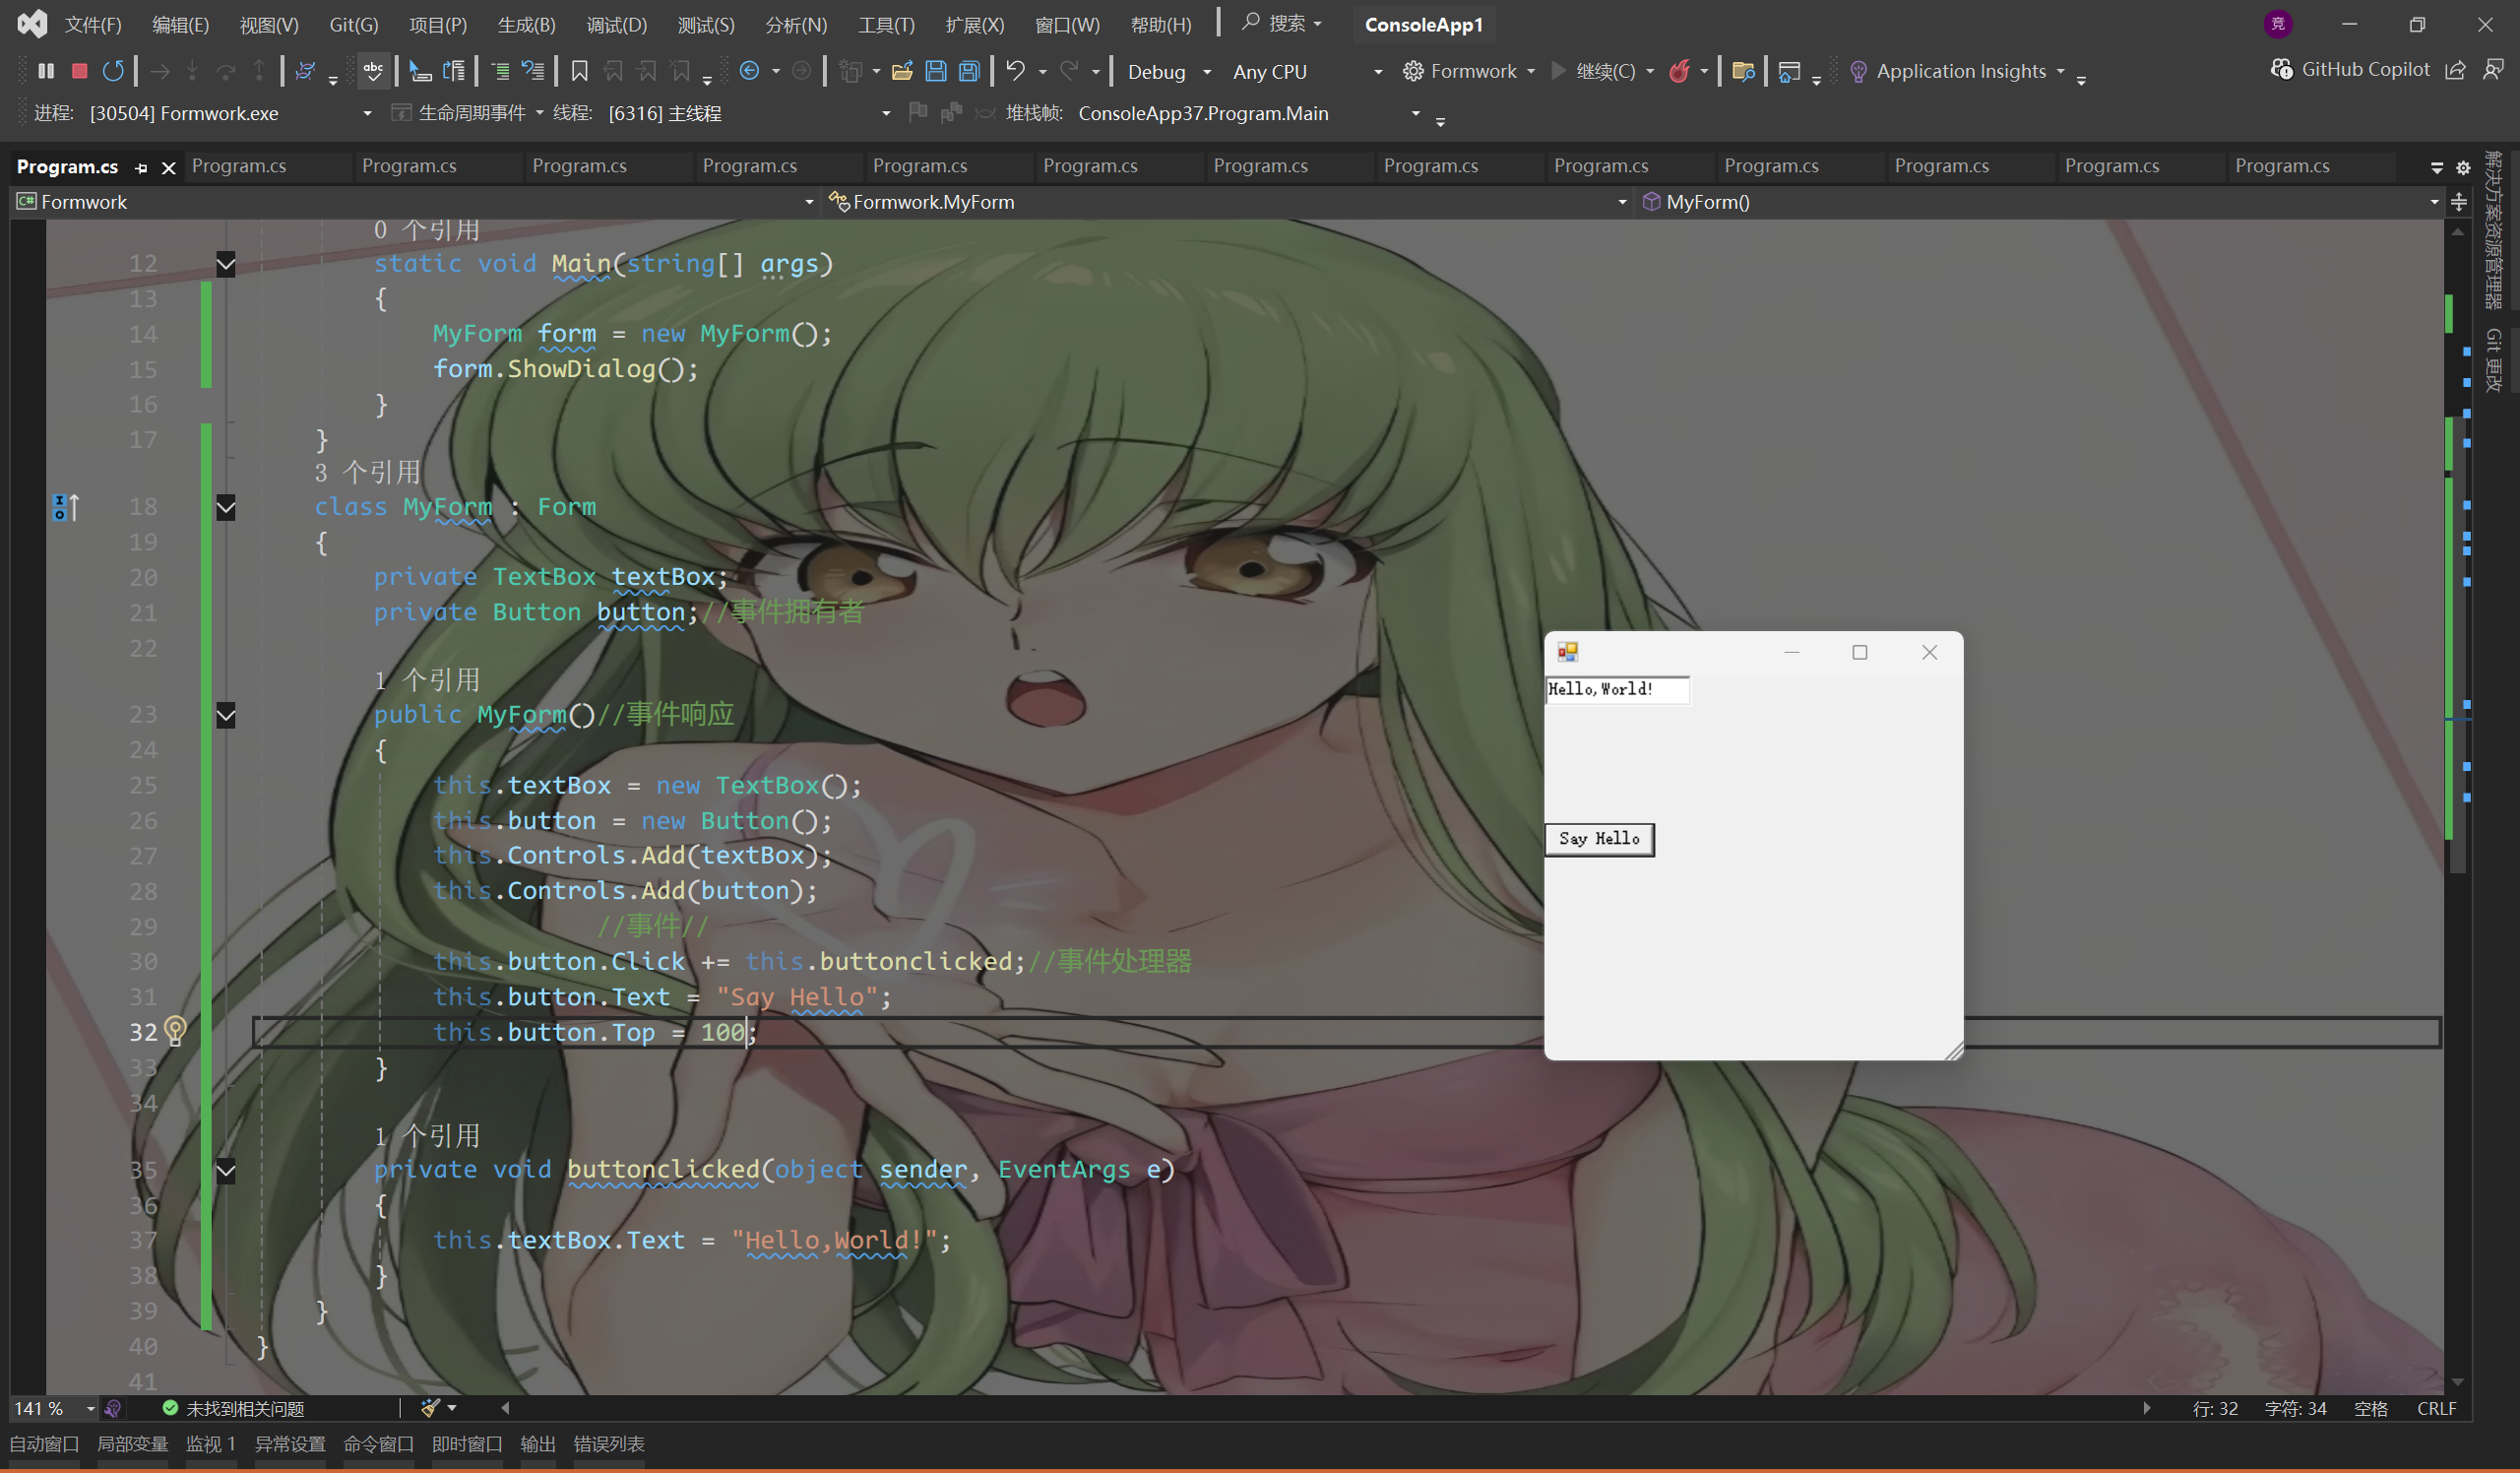Click the gear icon for document well settings
Image resolution: width=2520 pixels, height=1473 pixels.
pyautogui.click(x=2463, y=167)
